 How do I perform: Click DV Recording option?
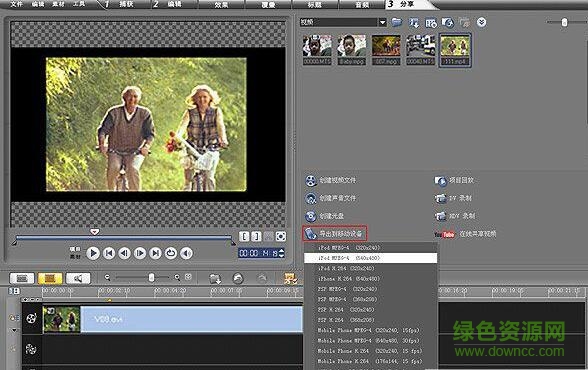pos(453,198)
